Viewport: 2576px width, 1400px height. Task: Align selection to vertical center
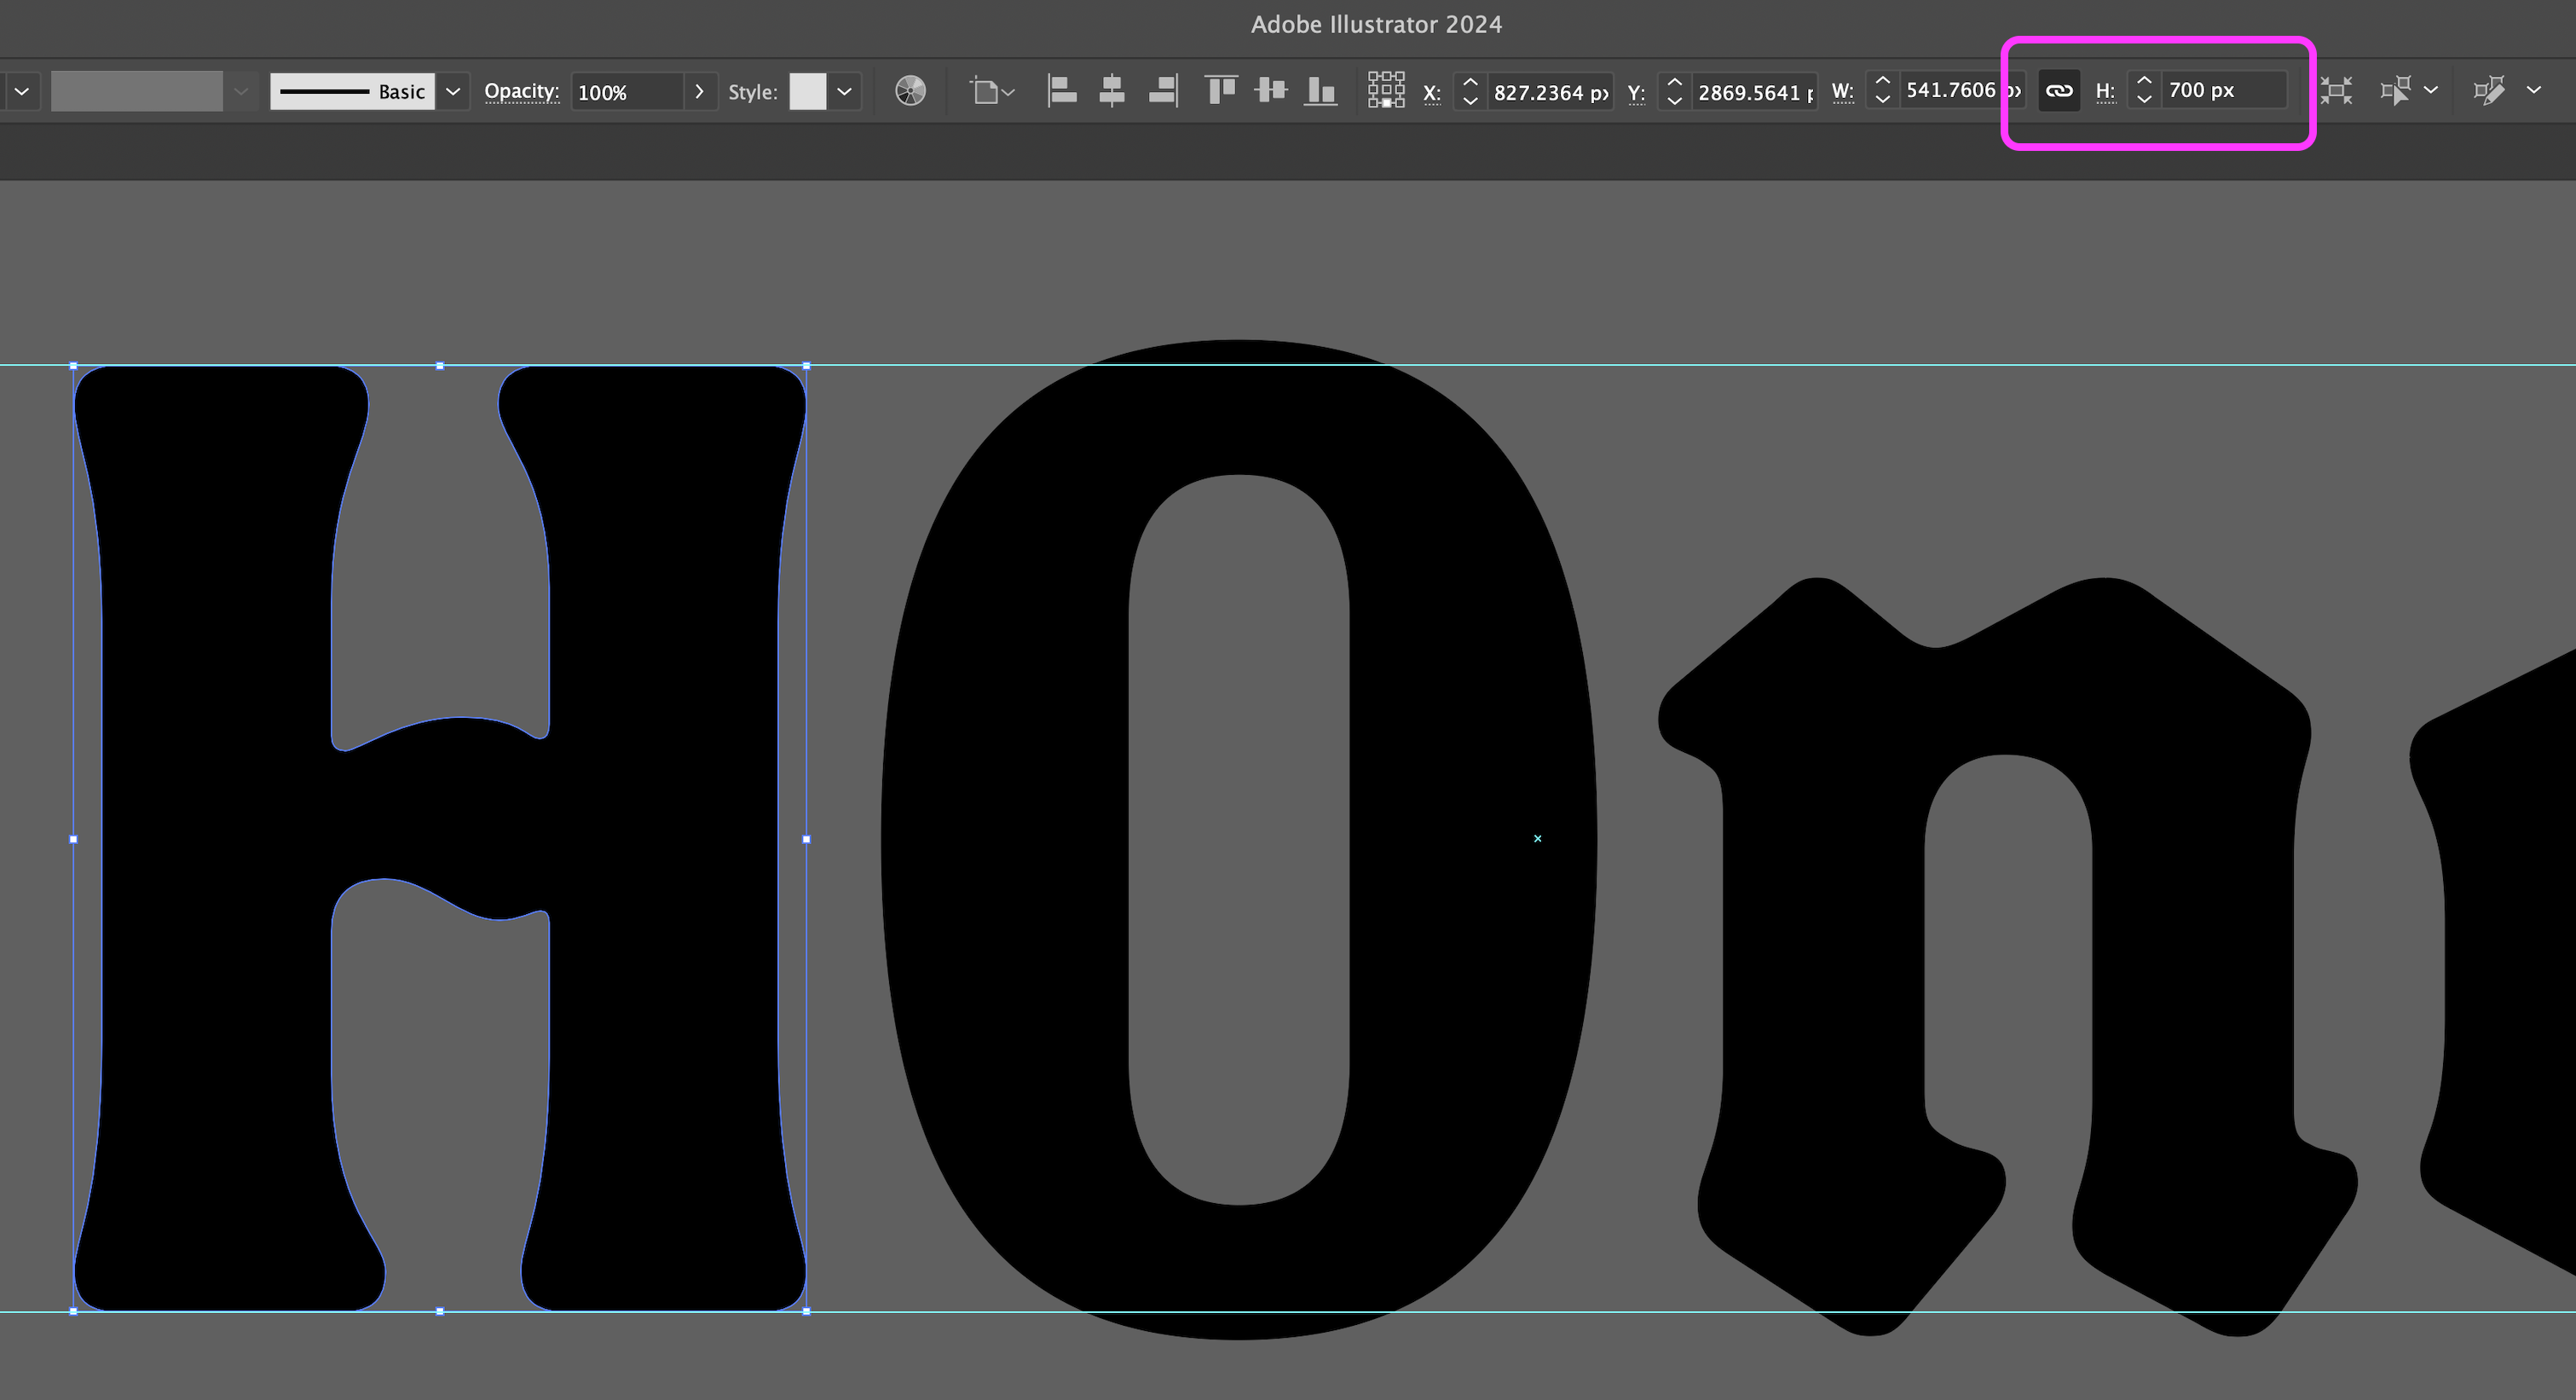tap(1271, 91)
